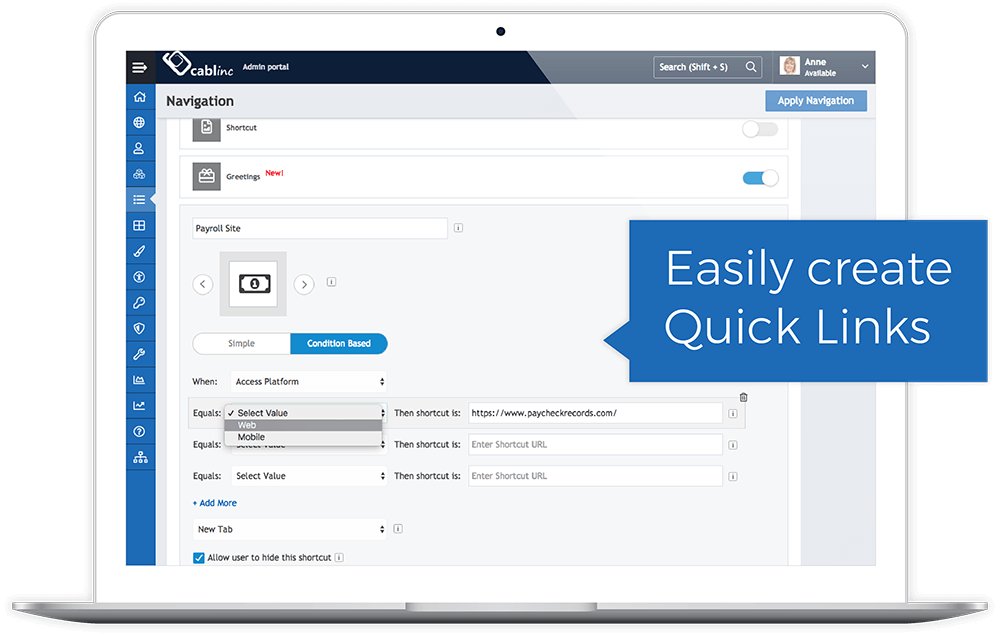Switch to the Simple tab
This screenshot has width=1000, height=635.
[x=241, y=342]
